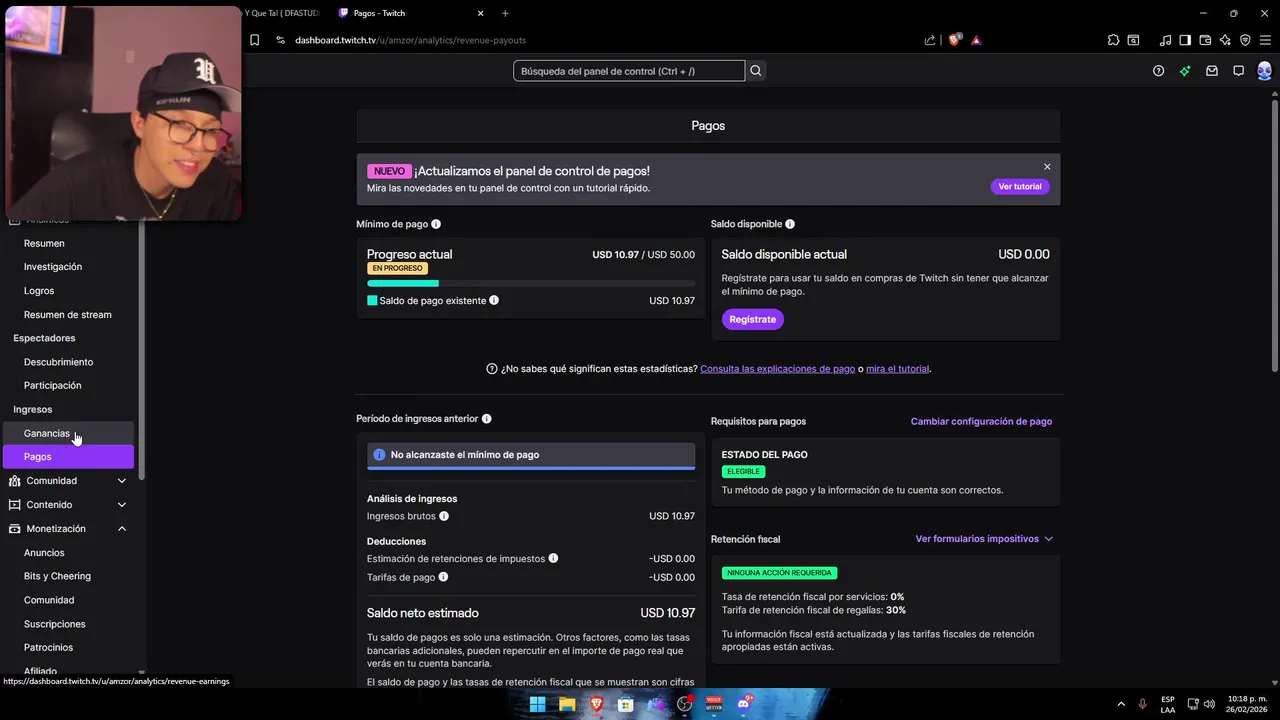The image size is (1280, 720).
Task: Open the Brave Wallet icon
Action: click(x=1205, y=40)
